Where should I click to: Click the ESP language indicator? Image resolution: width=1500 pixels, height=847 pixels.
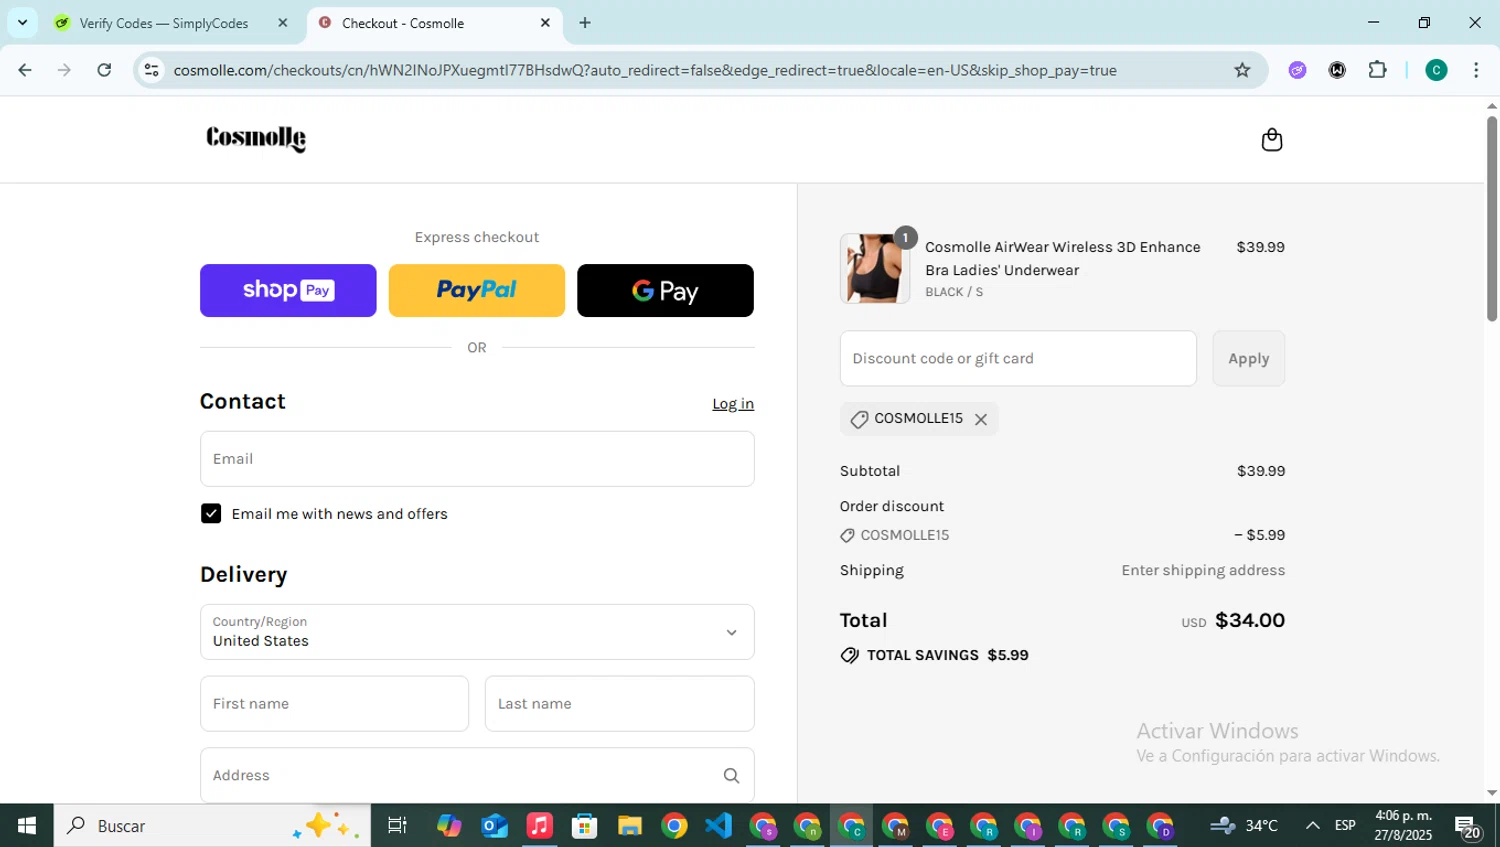(1345, 826)
